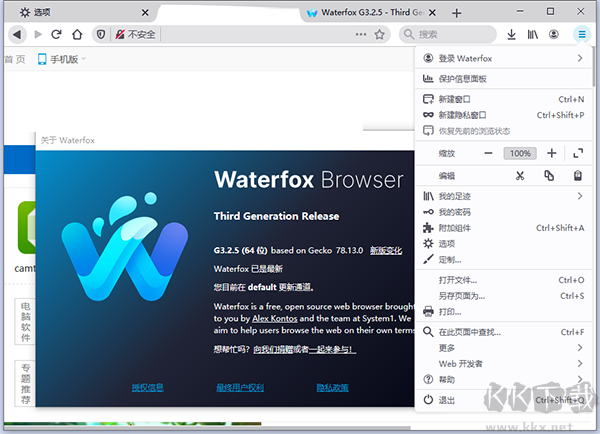Expand Web 开发者 submenu
The width and height of the screenshot is (600, 434).
504,364
